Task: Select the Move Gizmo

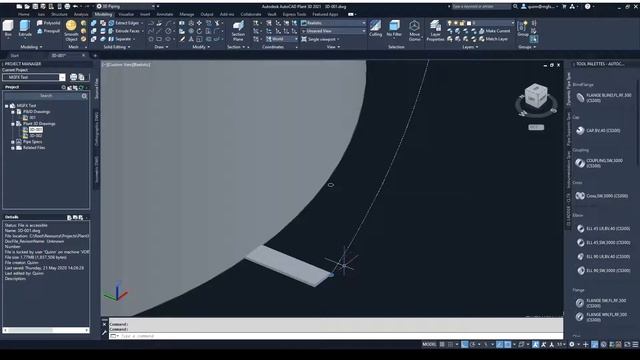Action: point(414,31)
